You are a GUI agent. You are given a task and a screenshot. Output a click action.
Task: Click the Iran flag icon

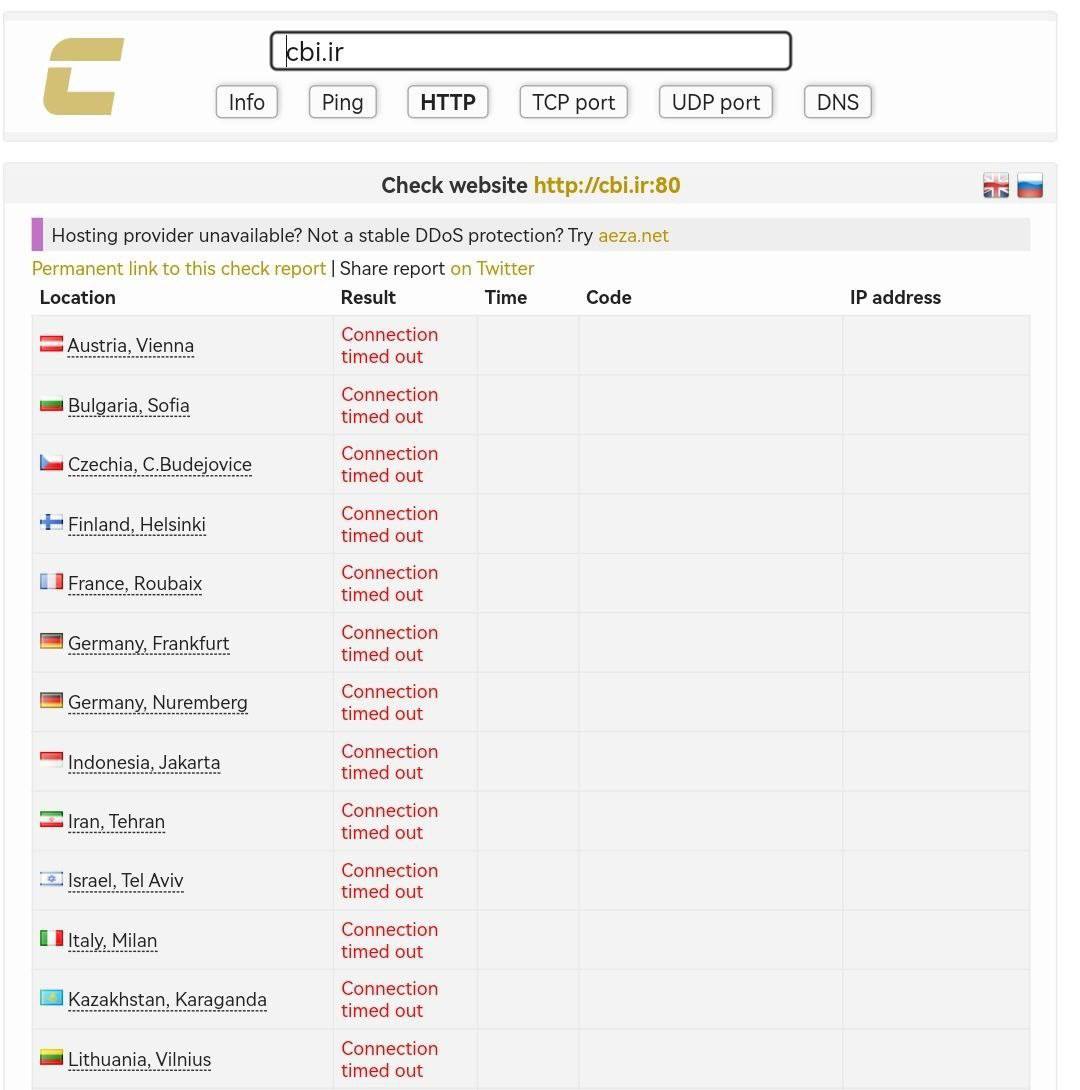point(51,820)
